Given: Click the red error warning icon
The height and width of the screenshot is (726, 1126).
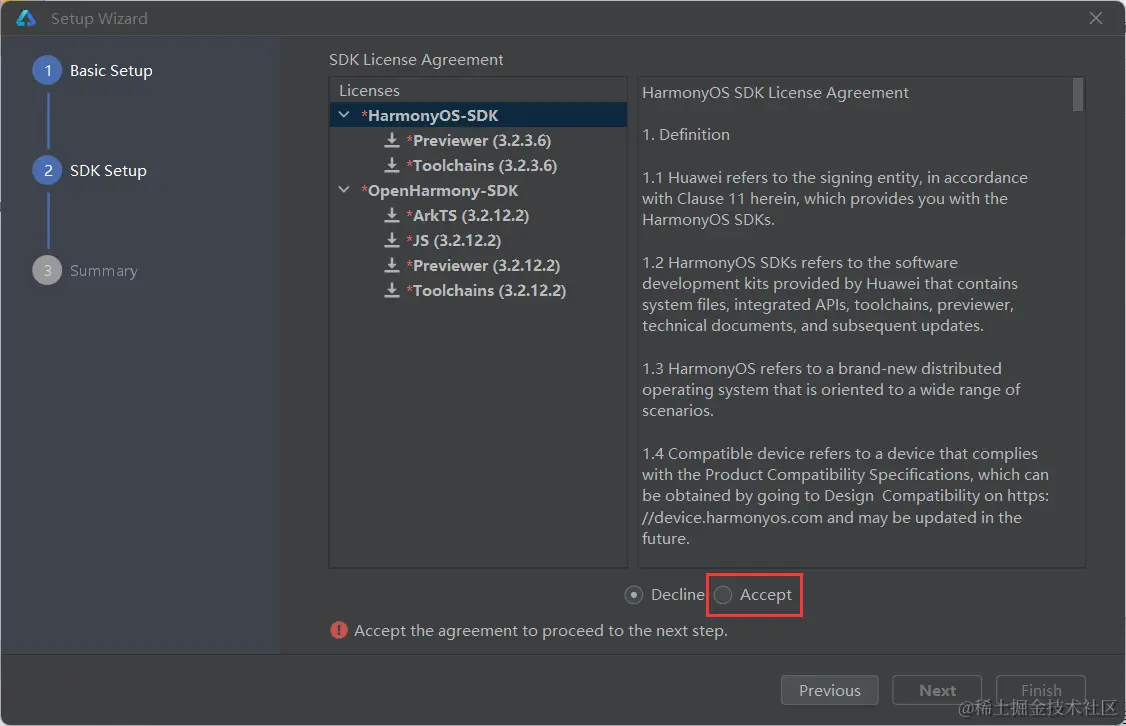Looking at the screenshot, I should (339, 631).
